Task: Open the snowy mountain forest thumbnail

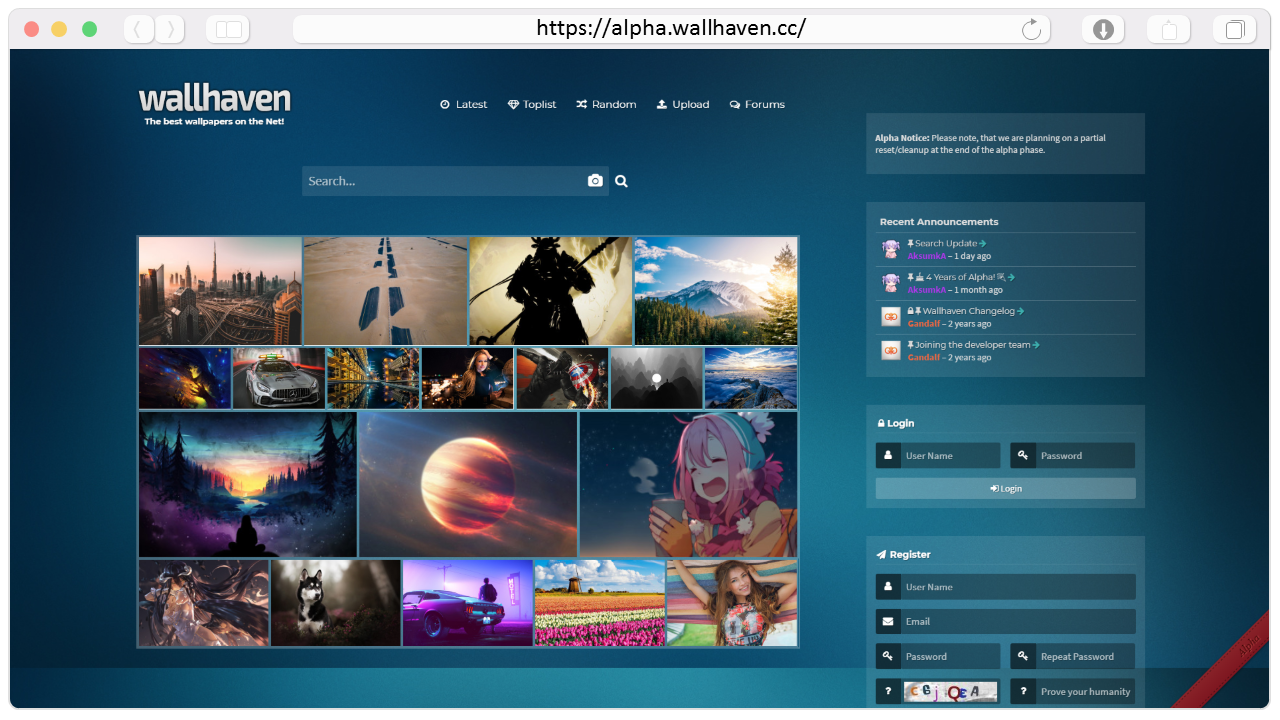Action: [x=716, y=291]
